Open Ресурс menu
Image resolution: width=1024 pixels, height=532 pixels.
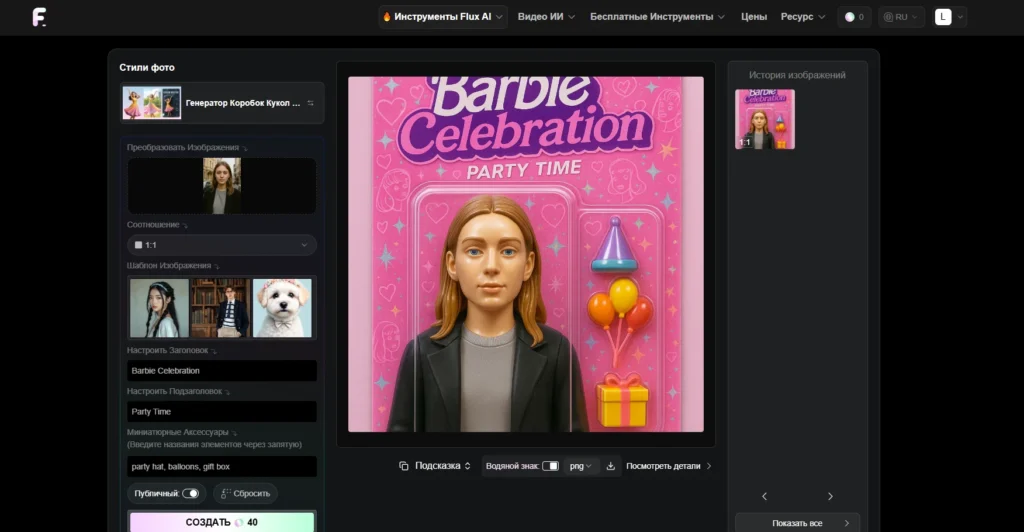(x=803, y=17)
